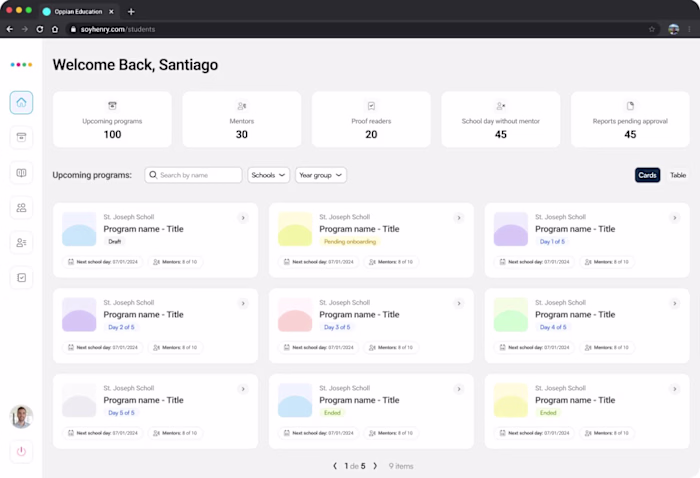Click the Draft status badge
Screen dimensions: 700x478
(114, 241)
